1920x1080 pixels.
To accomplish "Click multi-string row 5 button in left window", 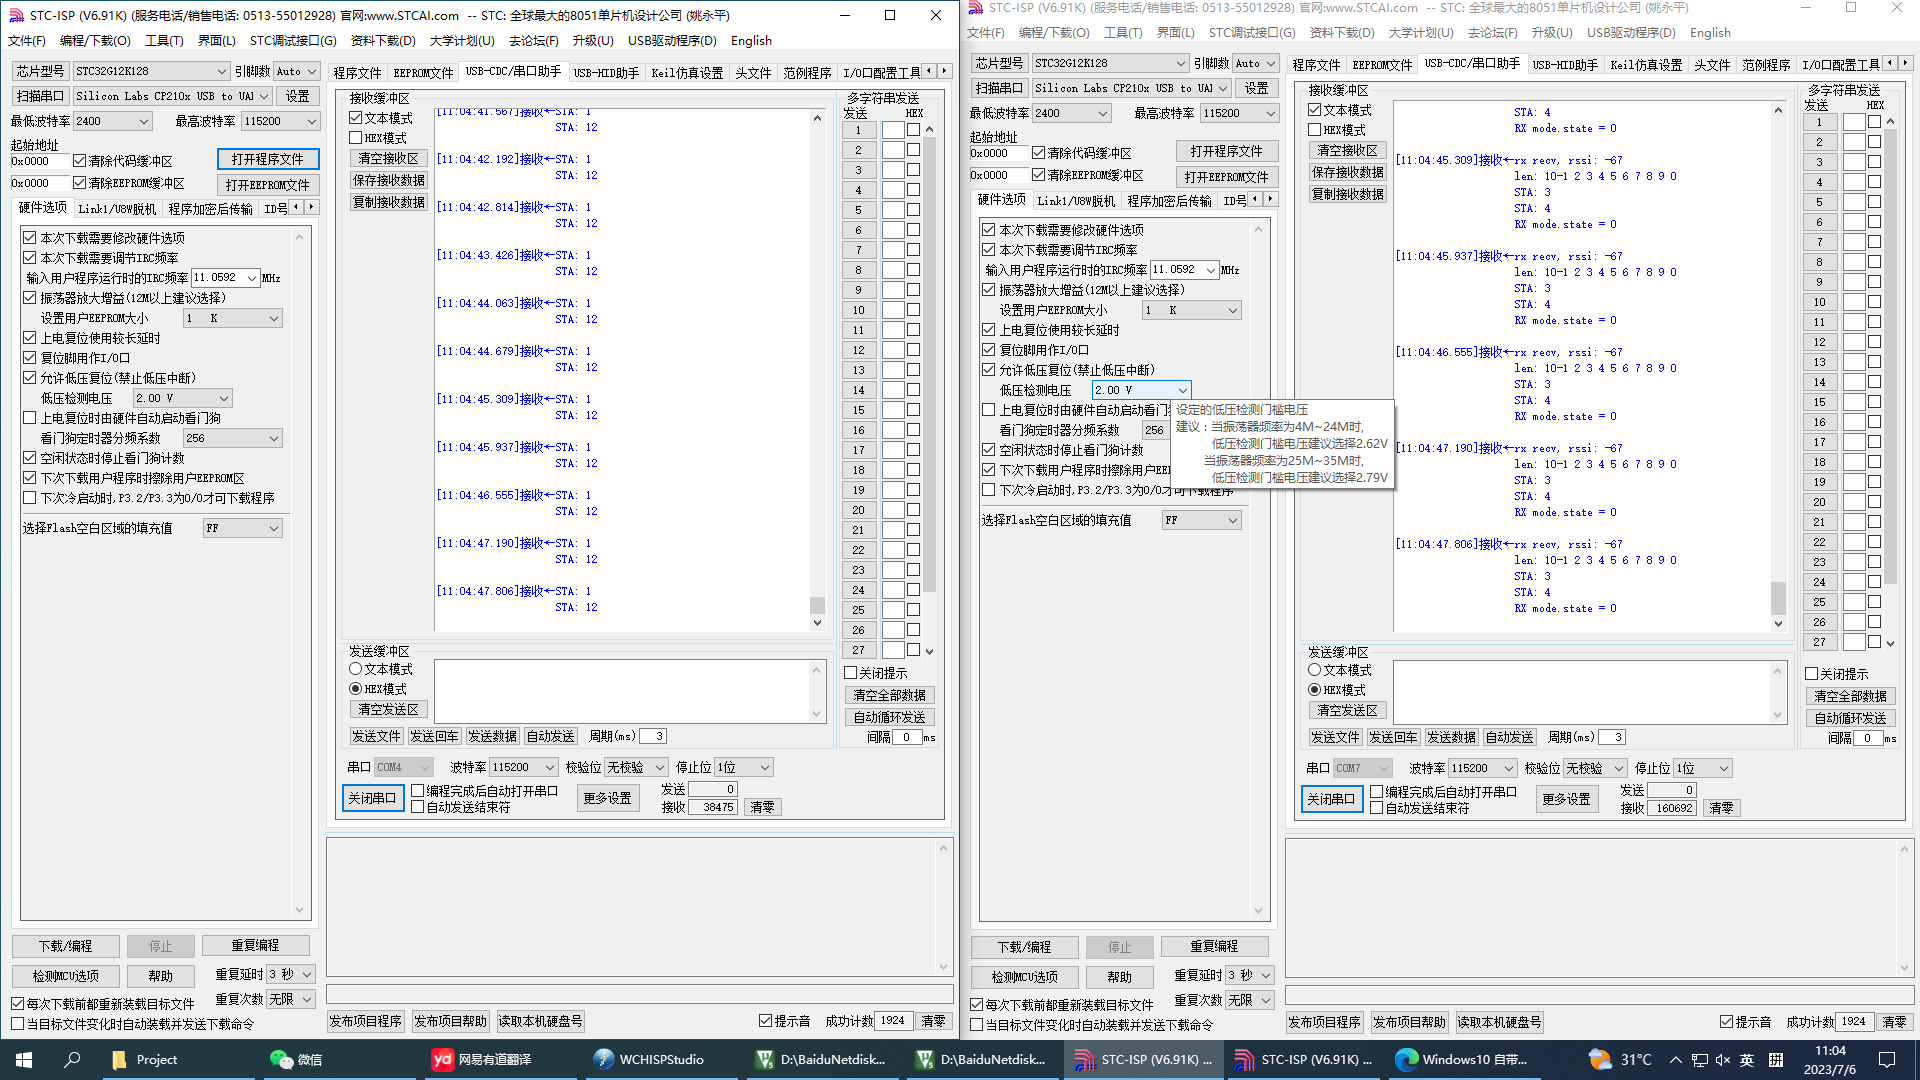I will [x=858, y=210].
